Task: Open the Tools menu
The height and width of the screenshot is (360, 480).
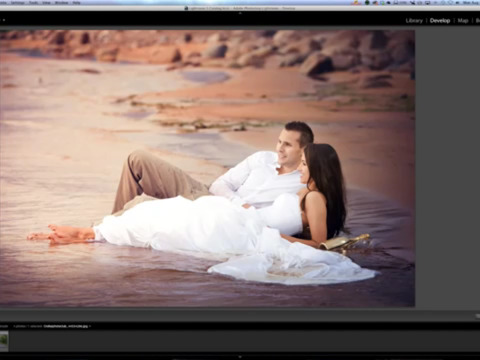Action: (x=34, y=3)
